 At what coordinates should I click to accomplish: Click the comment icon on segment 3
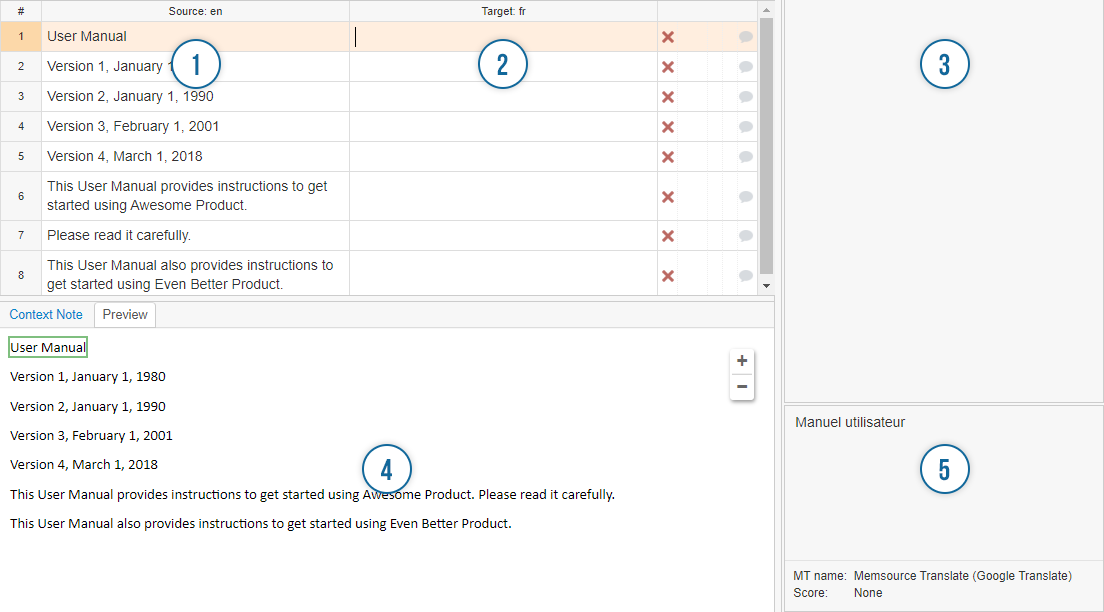pos(745,97)
